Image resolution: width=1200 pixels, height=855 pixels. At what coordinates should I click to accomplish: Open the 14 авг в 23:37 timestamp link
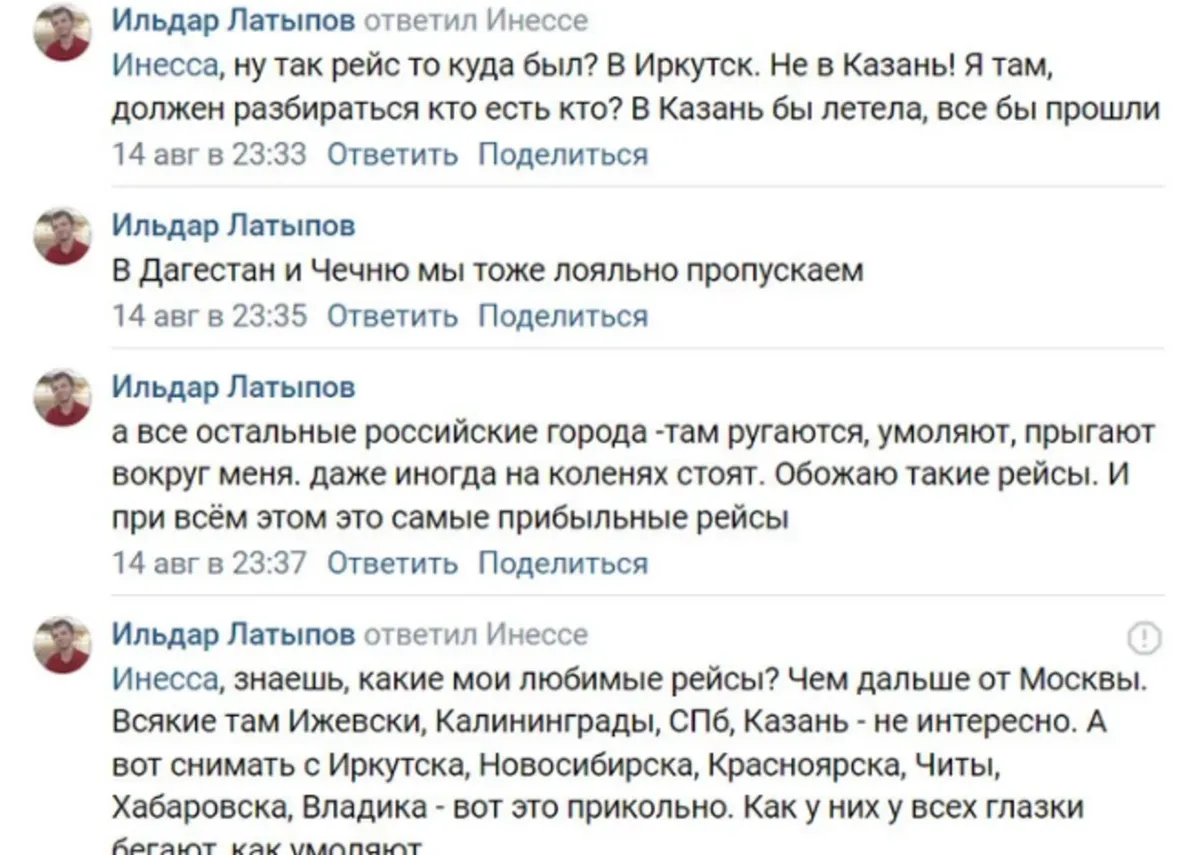209,563
